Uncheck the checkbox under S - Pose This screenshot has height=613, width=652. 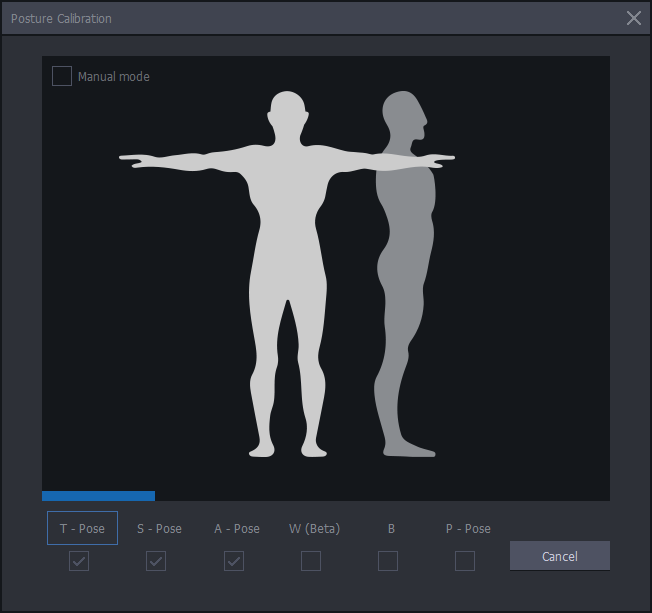click(156, 561)
